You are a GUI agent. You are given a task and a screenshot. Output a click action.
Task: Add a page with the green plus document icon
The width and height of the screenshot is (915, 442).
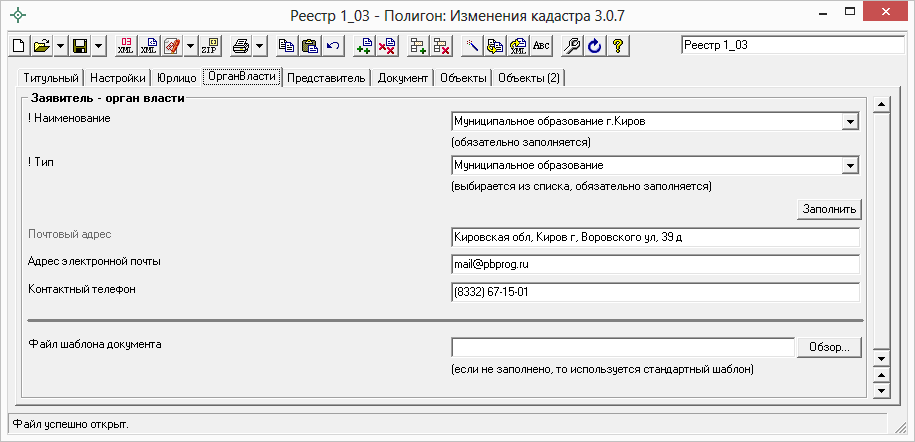[365, 46]
